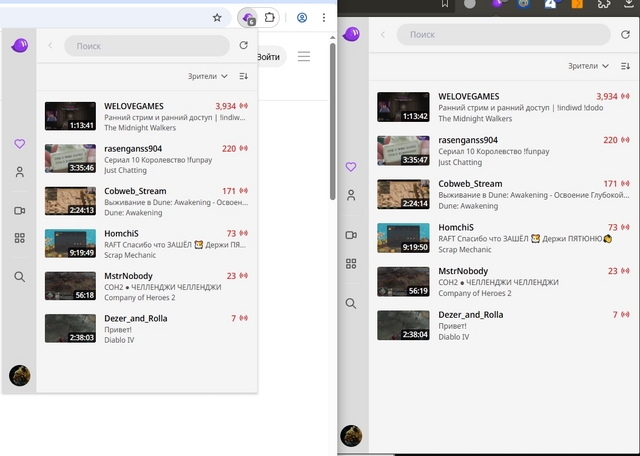Screen dimensions: 640x456
Task: Click the magnifier search icon in left popup sidebar
Action: click(x=19, y=277)
